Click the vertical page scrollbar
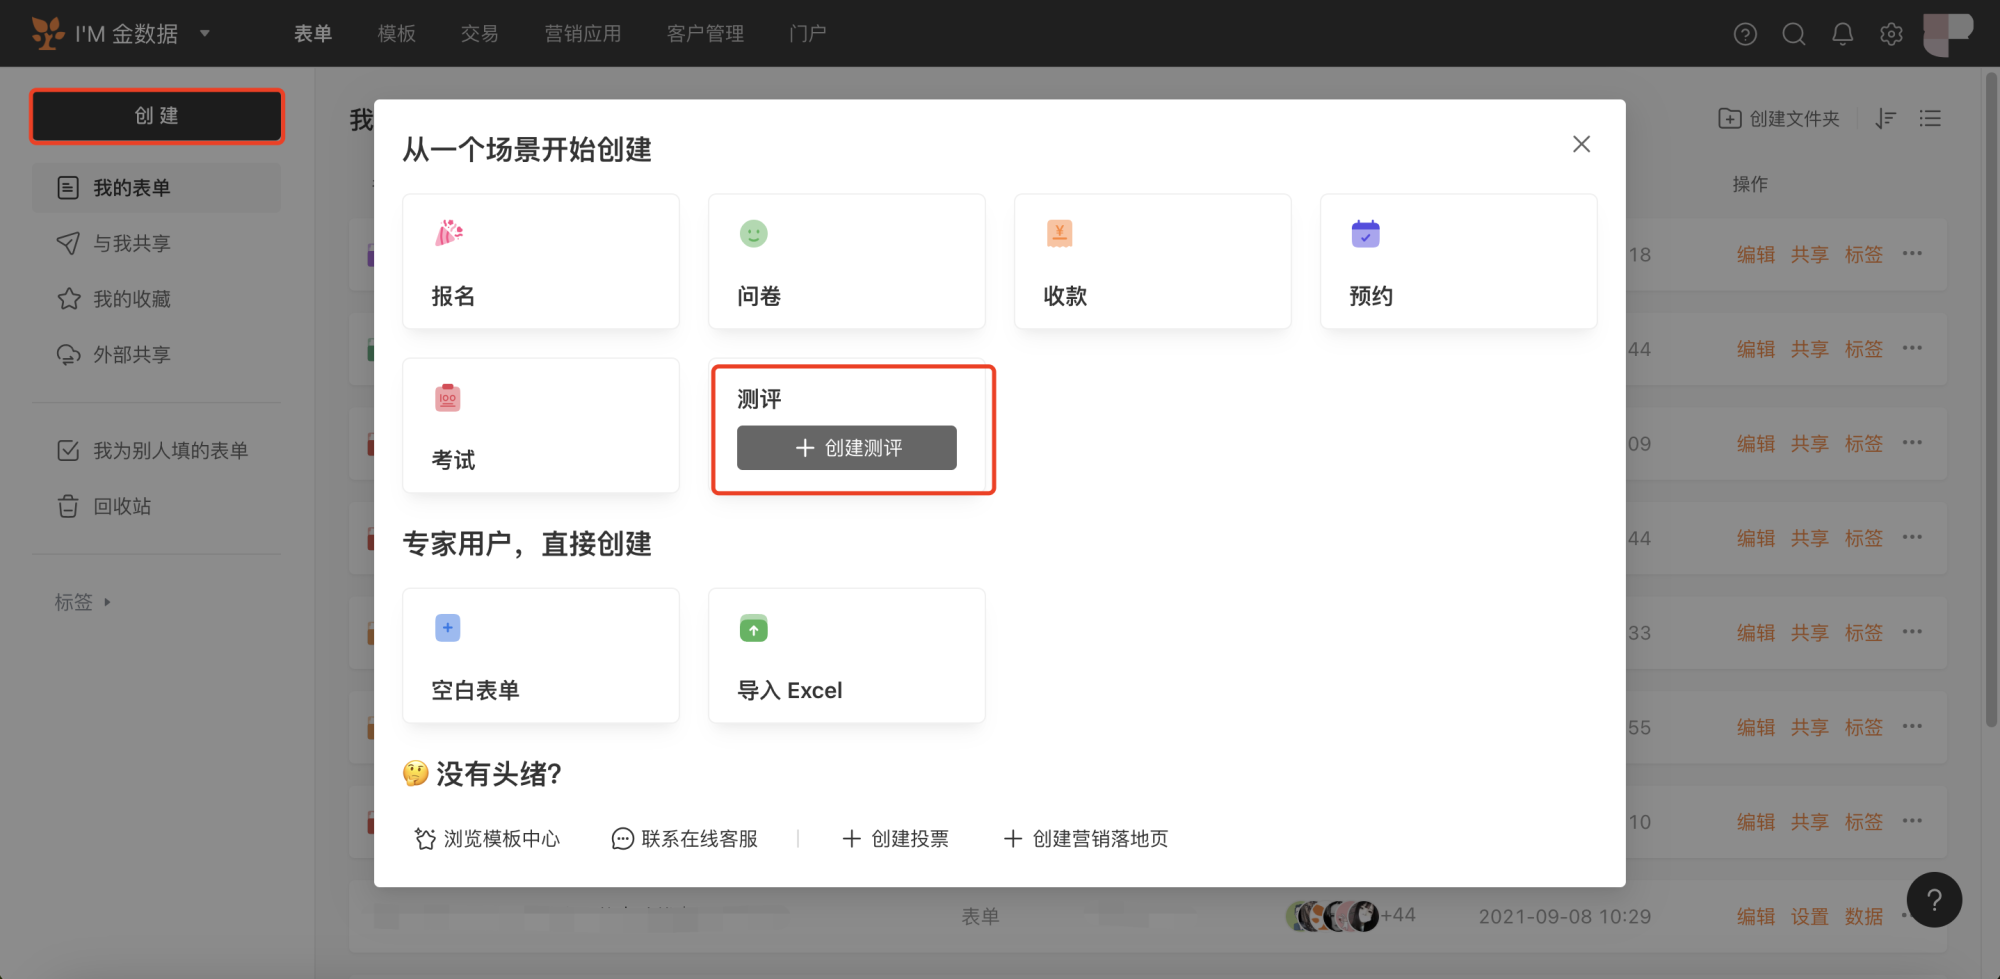The image size is (2000, 979). pos(1991,400)
